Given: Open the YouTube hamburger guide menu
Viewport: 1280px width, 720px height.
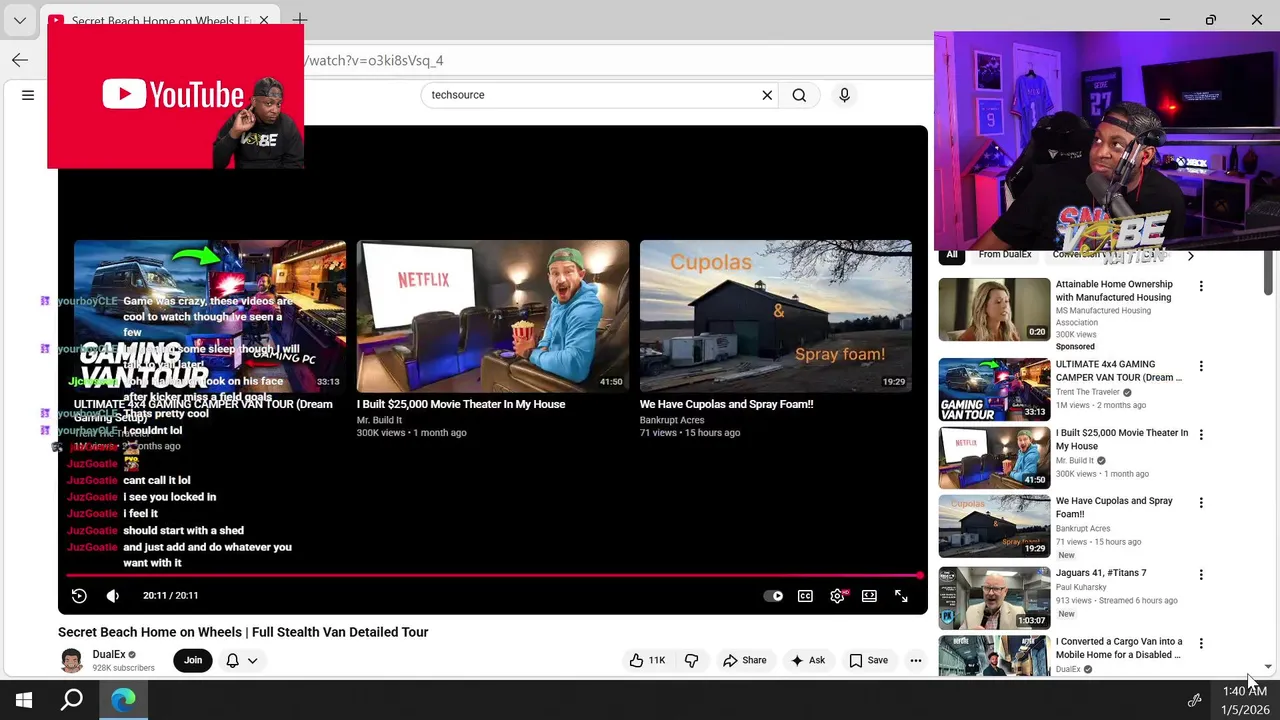Looking at the screenshot, I should point(28,95).
